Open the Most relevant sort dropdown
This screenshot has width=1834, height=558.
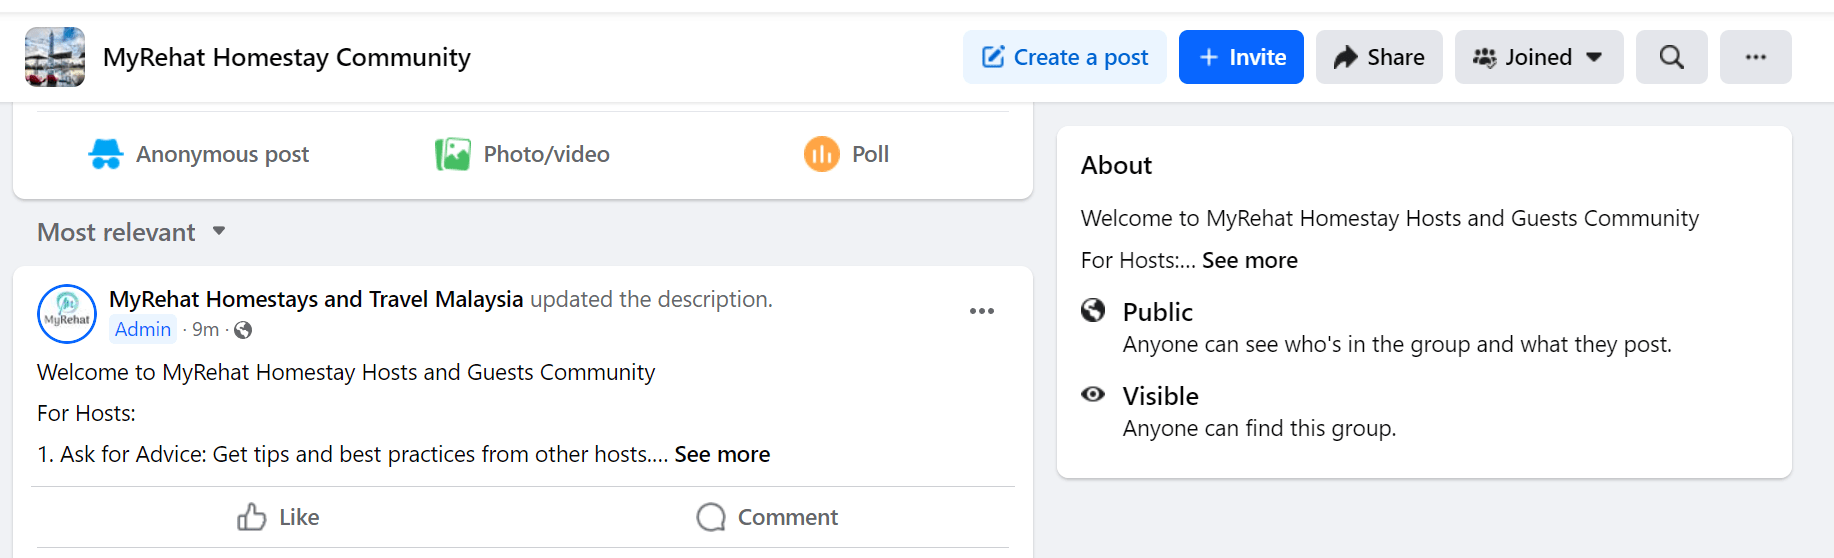click(x=131, y=232)
